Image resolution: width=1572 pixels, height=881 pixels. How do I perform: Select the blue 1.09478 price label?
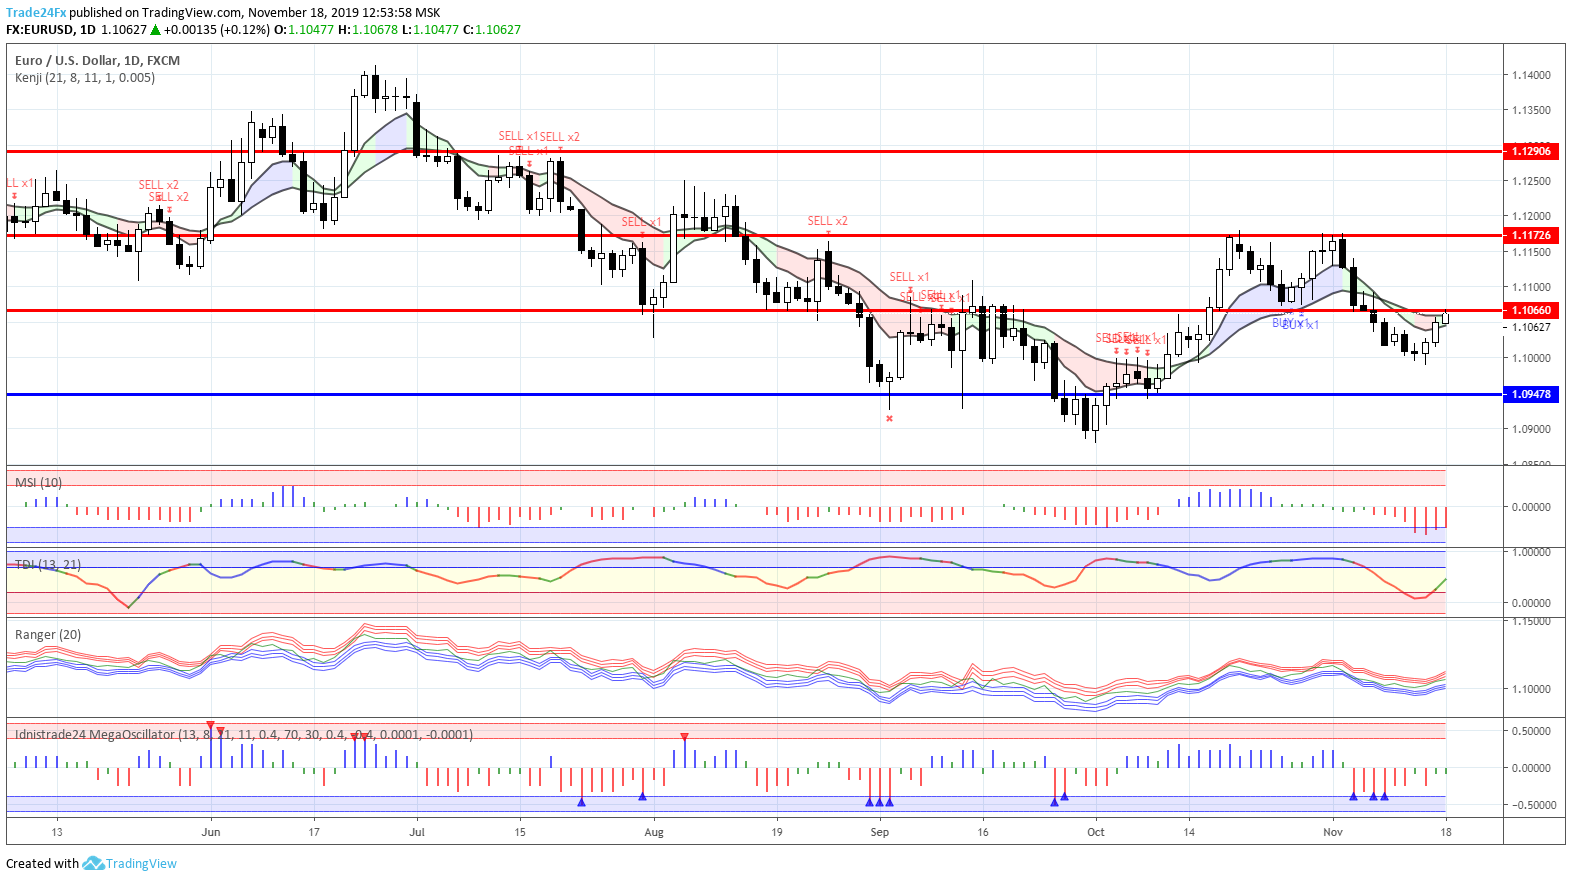[1531, 394]
